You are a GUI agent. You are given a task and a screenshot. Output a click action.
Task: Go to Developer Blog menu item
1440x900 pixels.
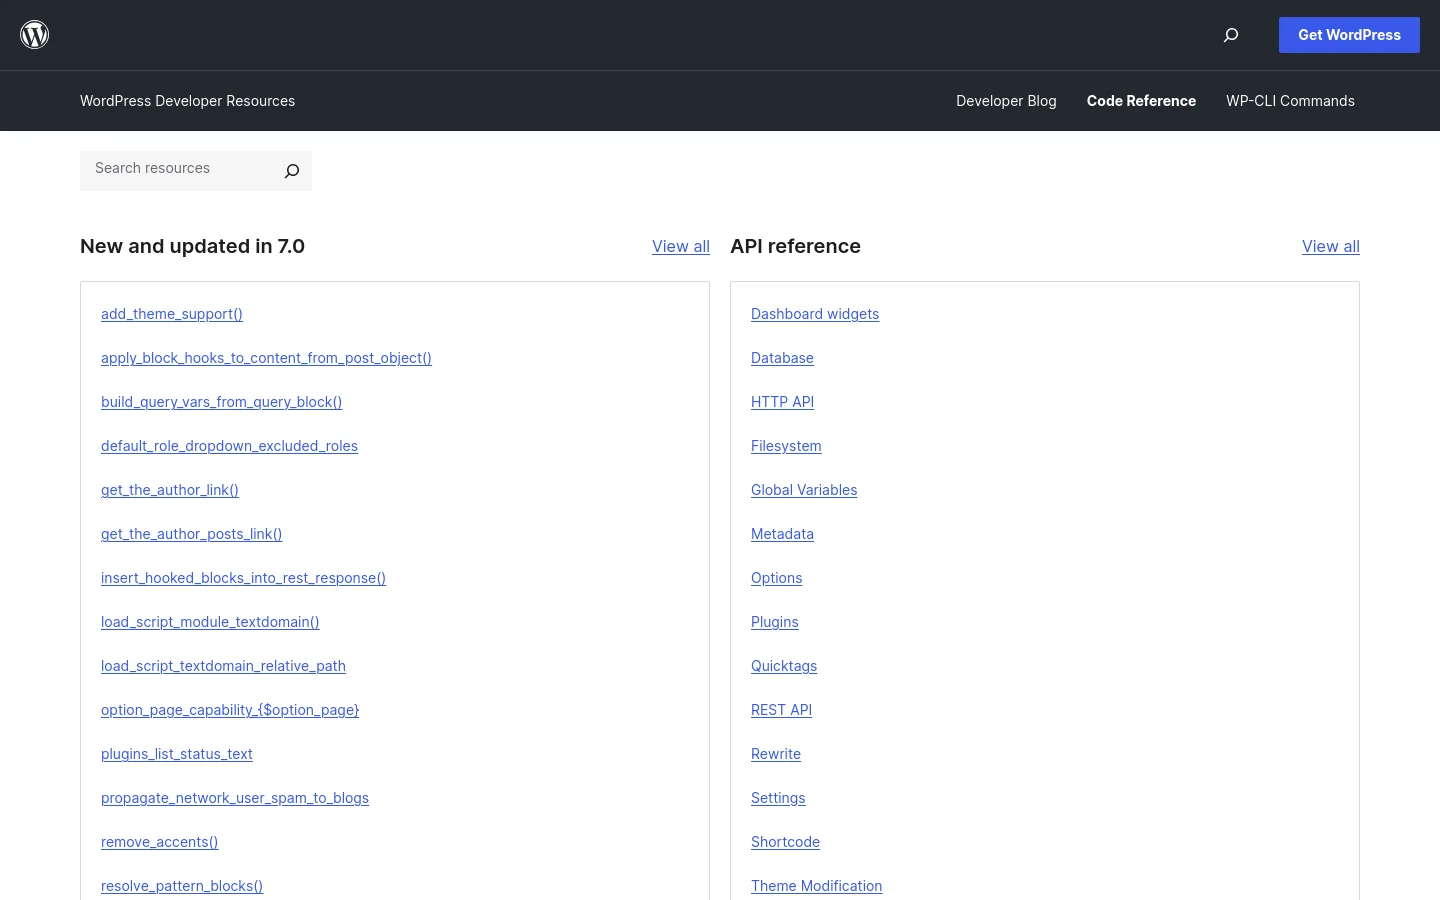[1006, 101]
